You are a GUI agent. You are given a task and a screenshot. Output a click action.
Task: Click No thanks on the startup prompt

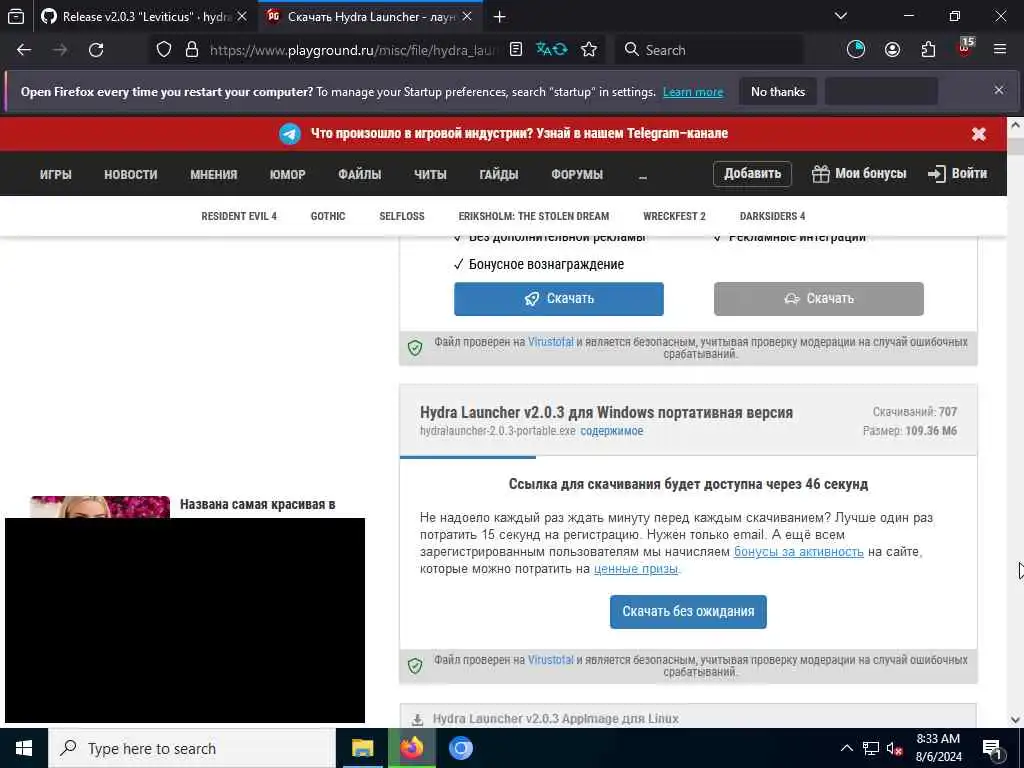(x=778, y=92)
